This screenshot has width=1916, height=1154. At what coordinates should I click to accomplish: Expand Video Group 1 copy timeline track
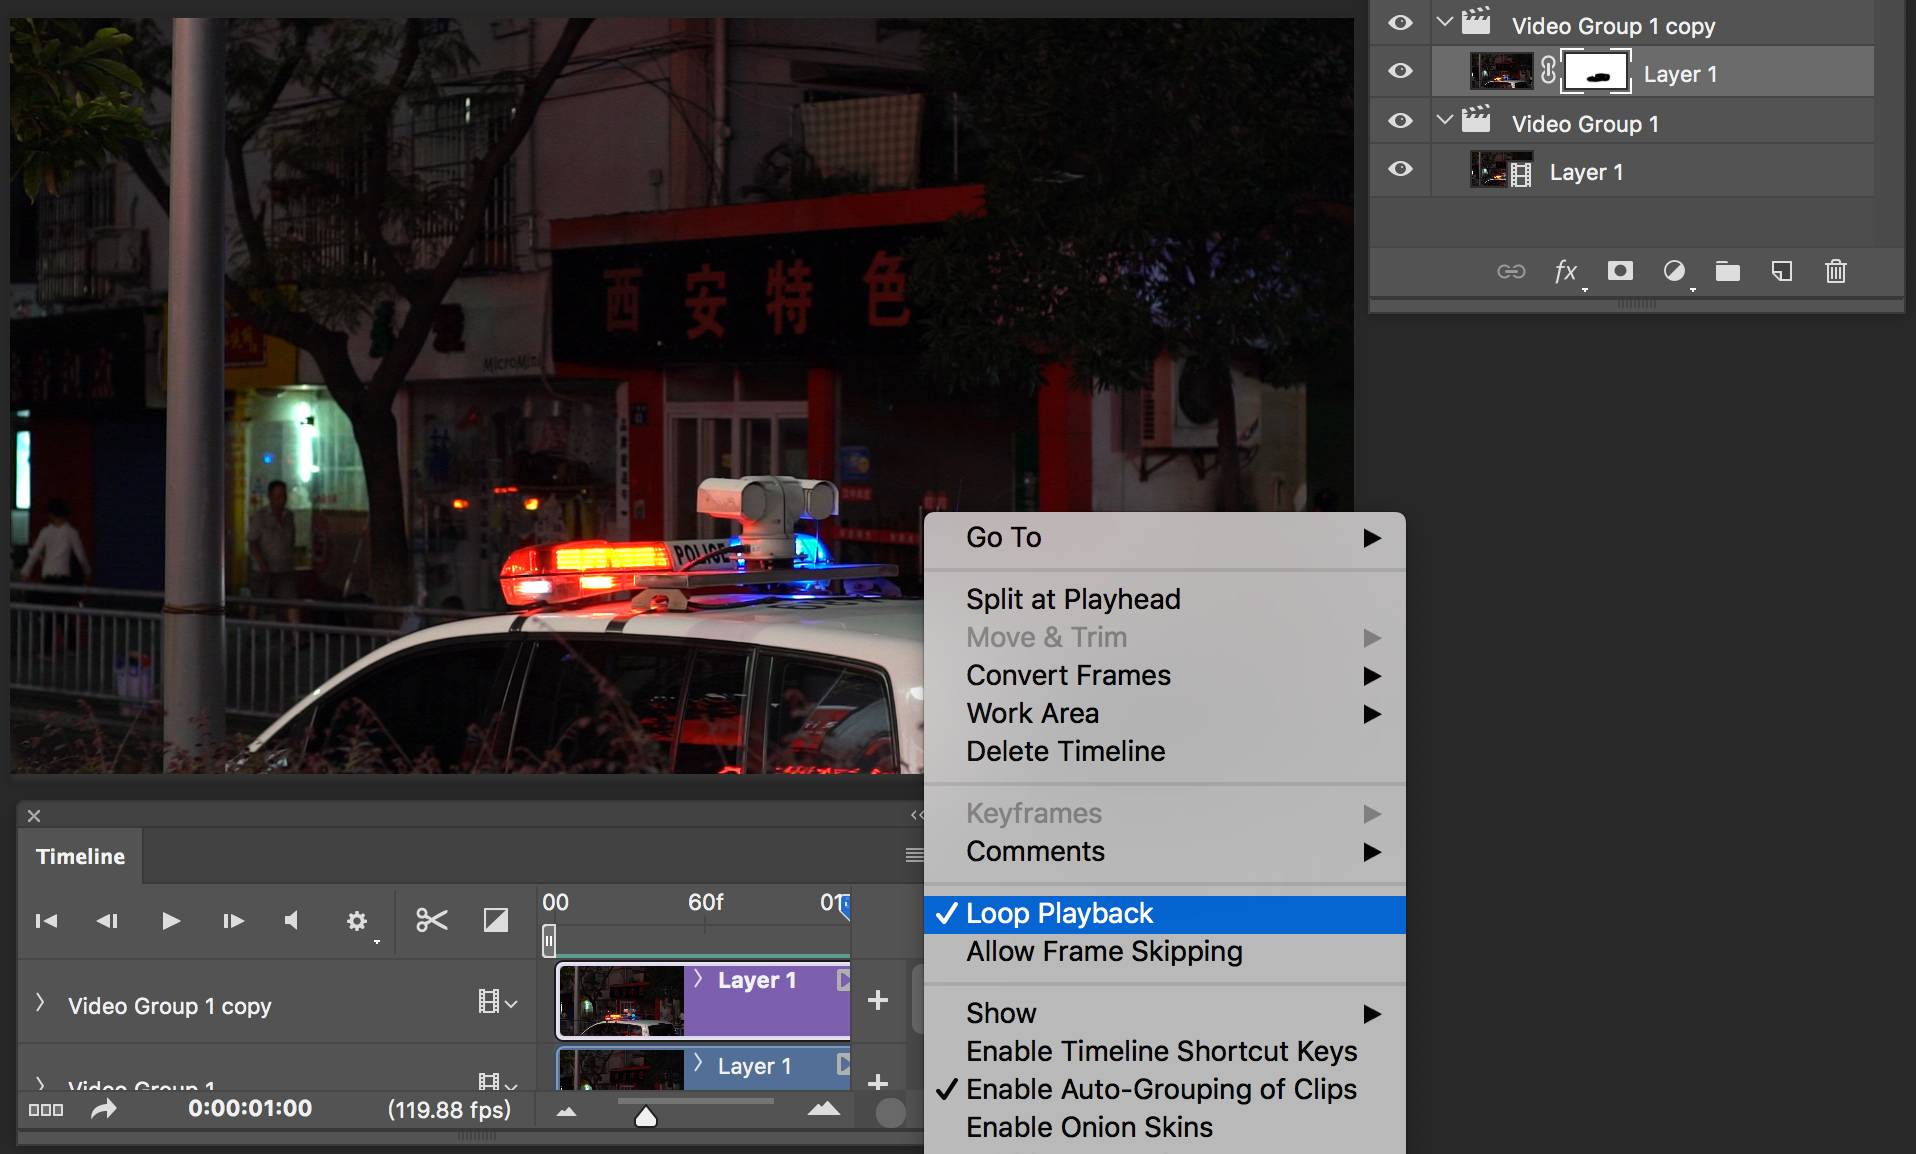point(40,1003)
